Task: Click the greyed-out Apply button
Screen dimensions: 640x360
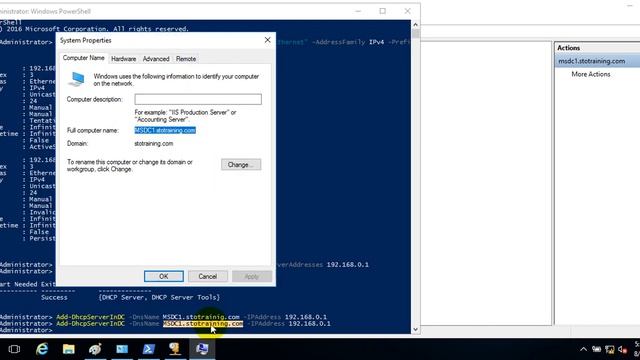Action: point(252,276)
